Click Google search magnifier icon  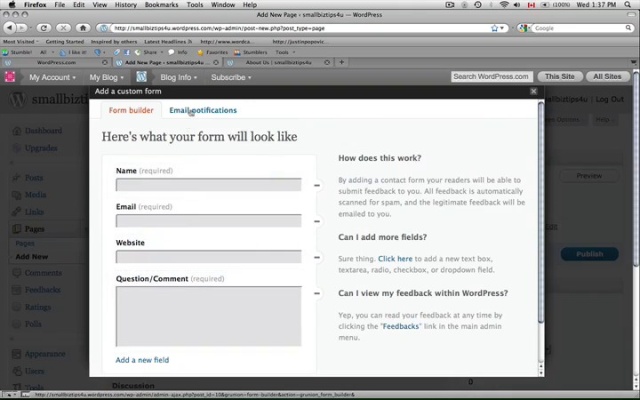pyautogui.click(x=628, y=28)
